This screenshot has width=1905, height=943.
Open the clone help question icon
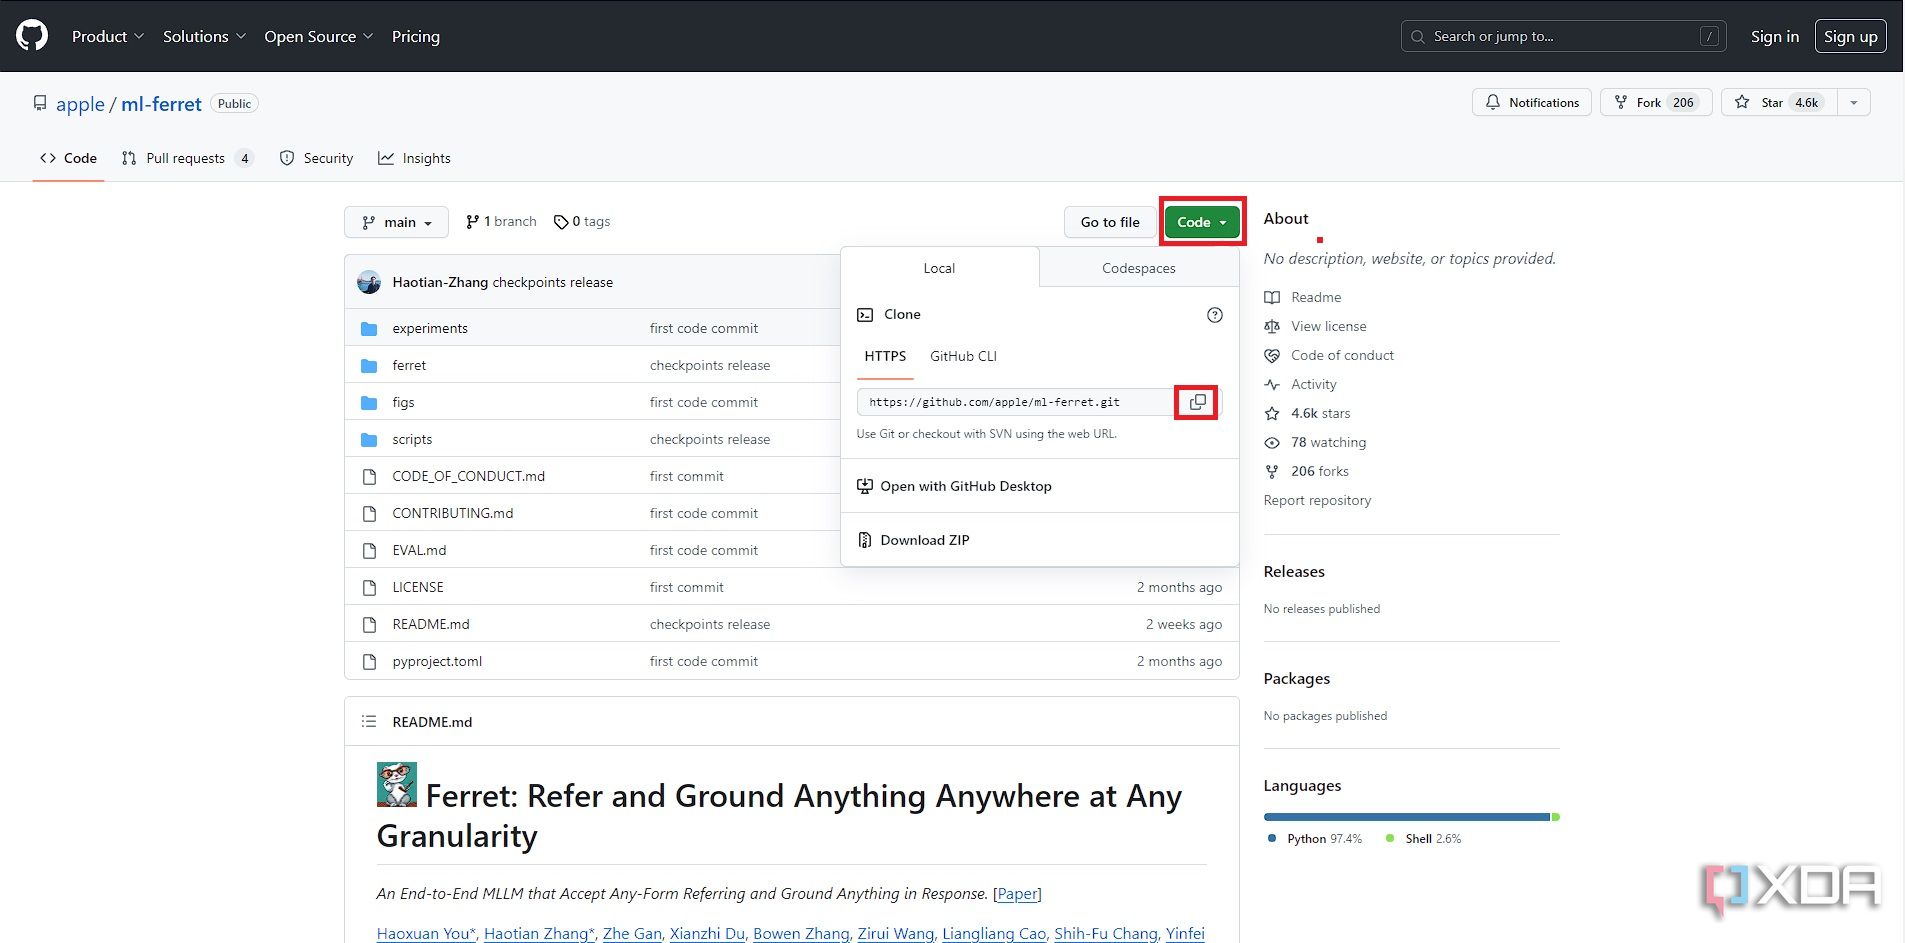pyautogui.click(x=1215, y=315)
